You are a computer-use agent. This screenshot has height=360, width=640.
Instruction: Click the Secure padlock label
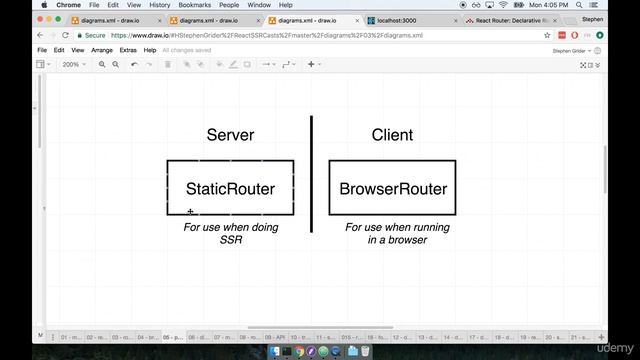pyautogui.click(x=91, y=36)
